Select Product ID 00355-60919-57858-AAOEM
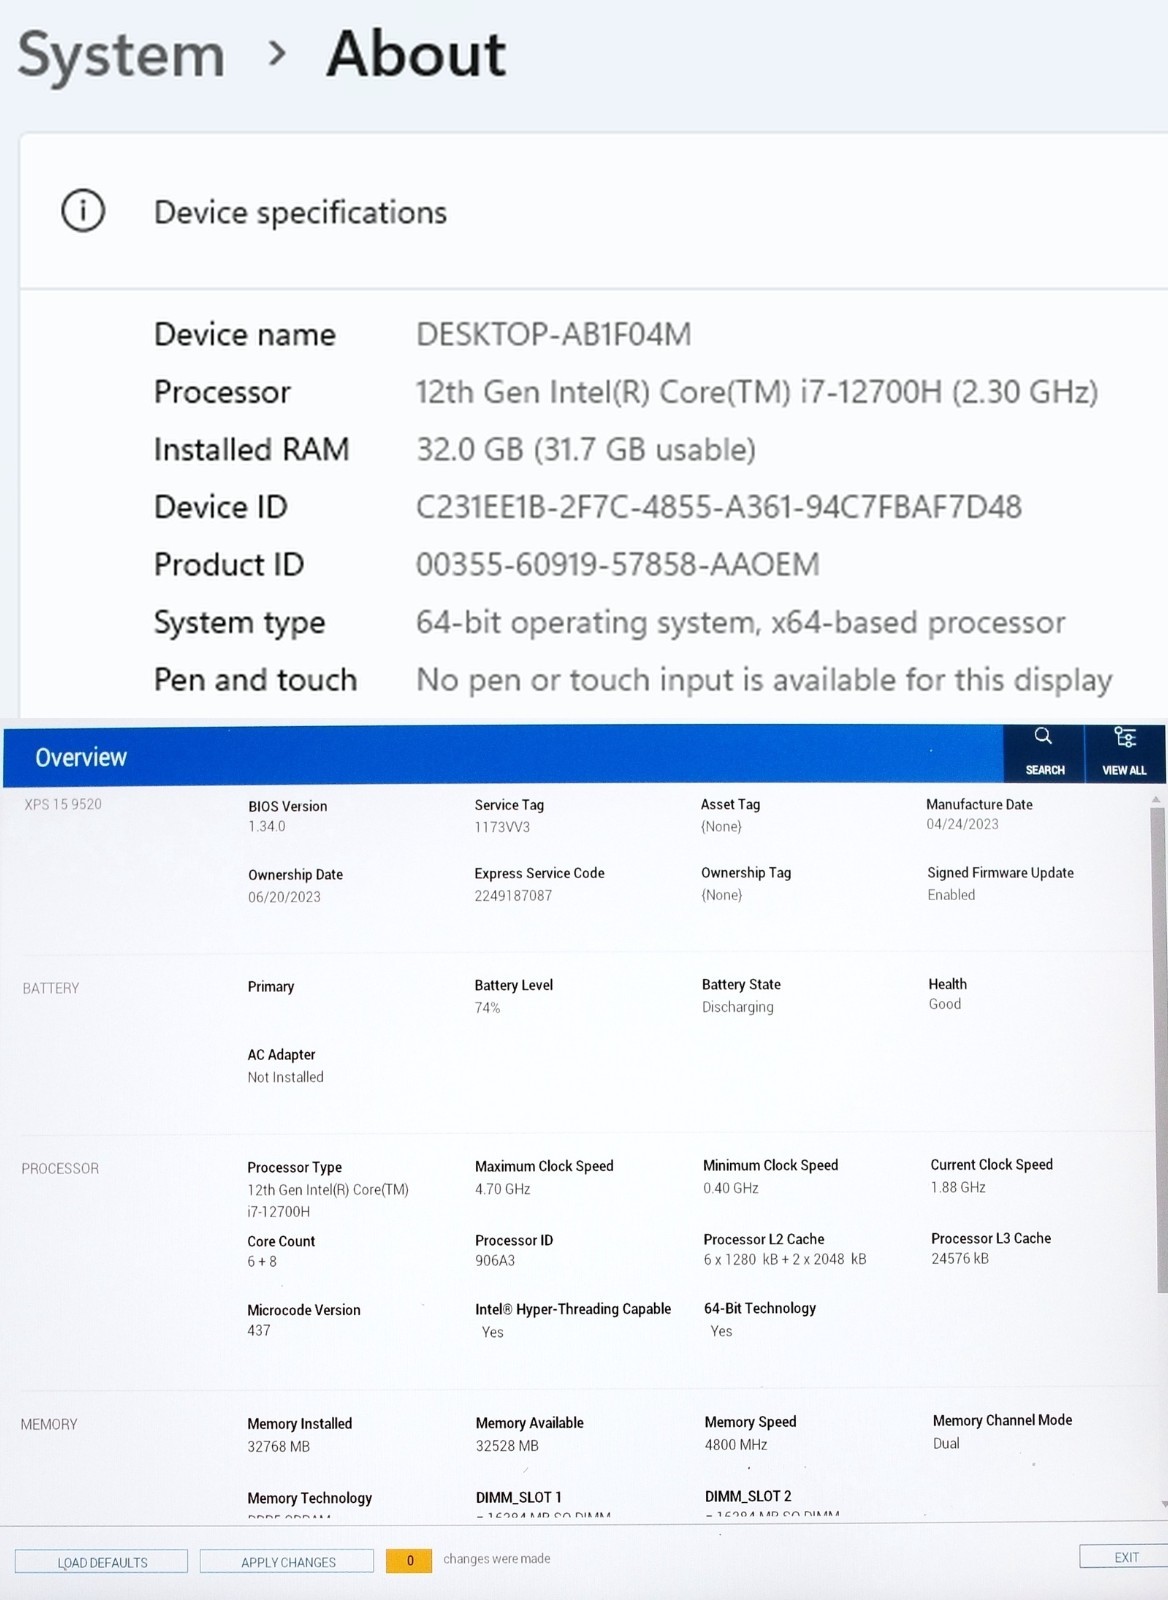1168x1600 pixels. click(x=617, y=564)
